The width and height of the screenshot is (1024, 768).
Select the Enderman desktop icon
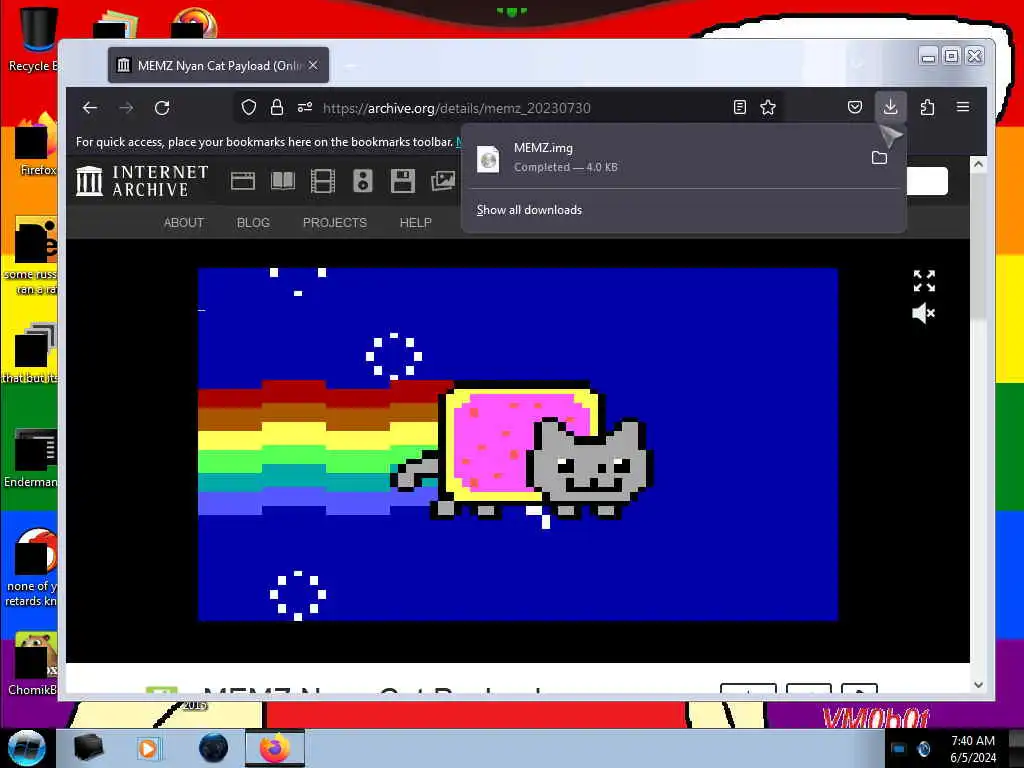tap(33, 457)
